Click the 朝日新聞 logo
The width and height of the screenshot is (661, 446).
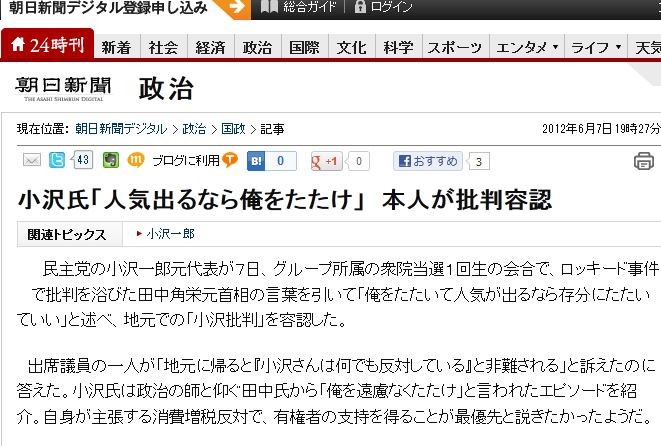click(63, 89)
